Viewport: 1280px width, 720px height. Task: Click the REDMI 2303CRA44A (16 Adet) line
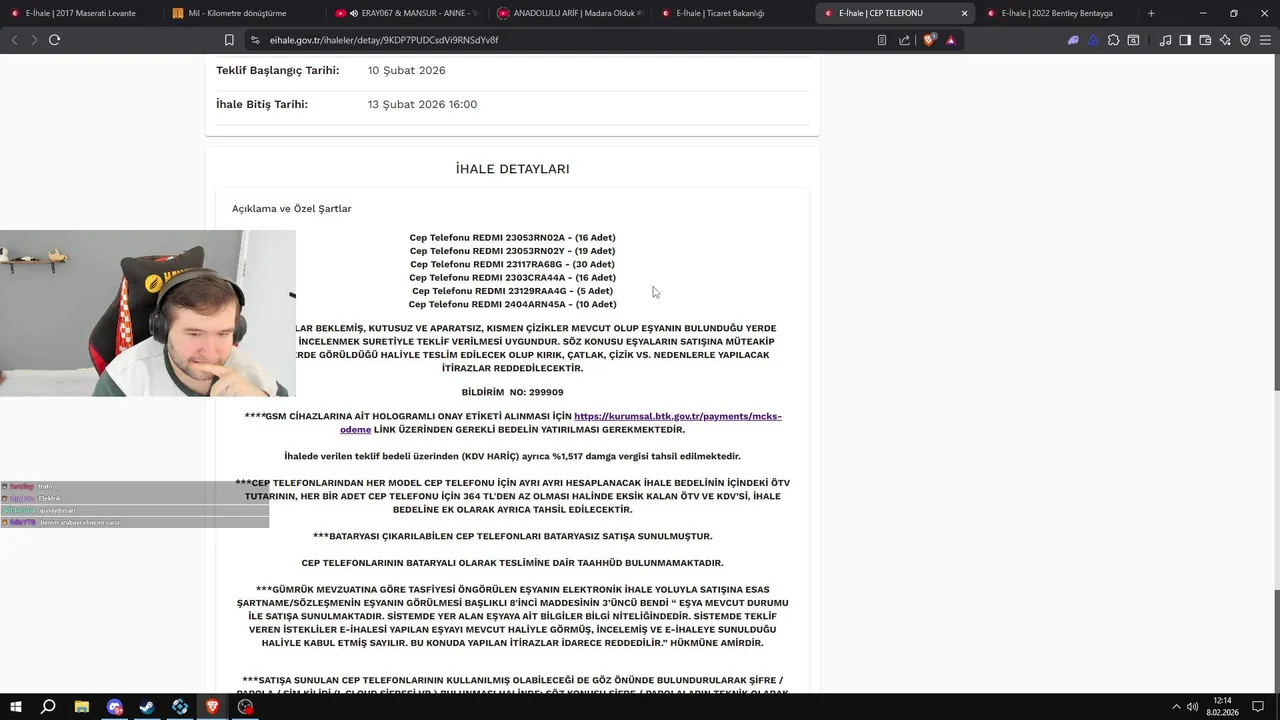click(x=512, y=277)
